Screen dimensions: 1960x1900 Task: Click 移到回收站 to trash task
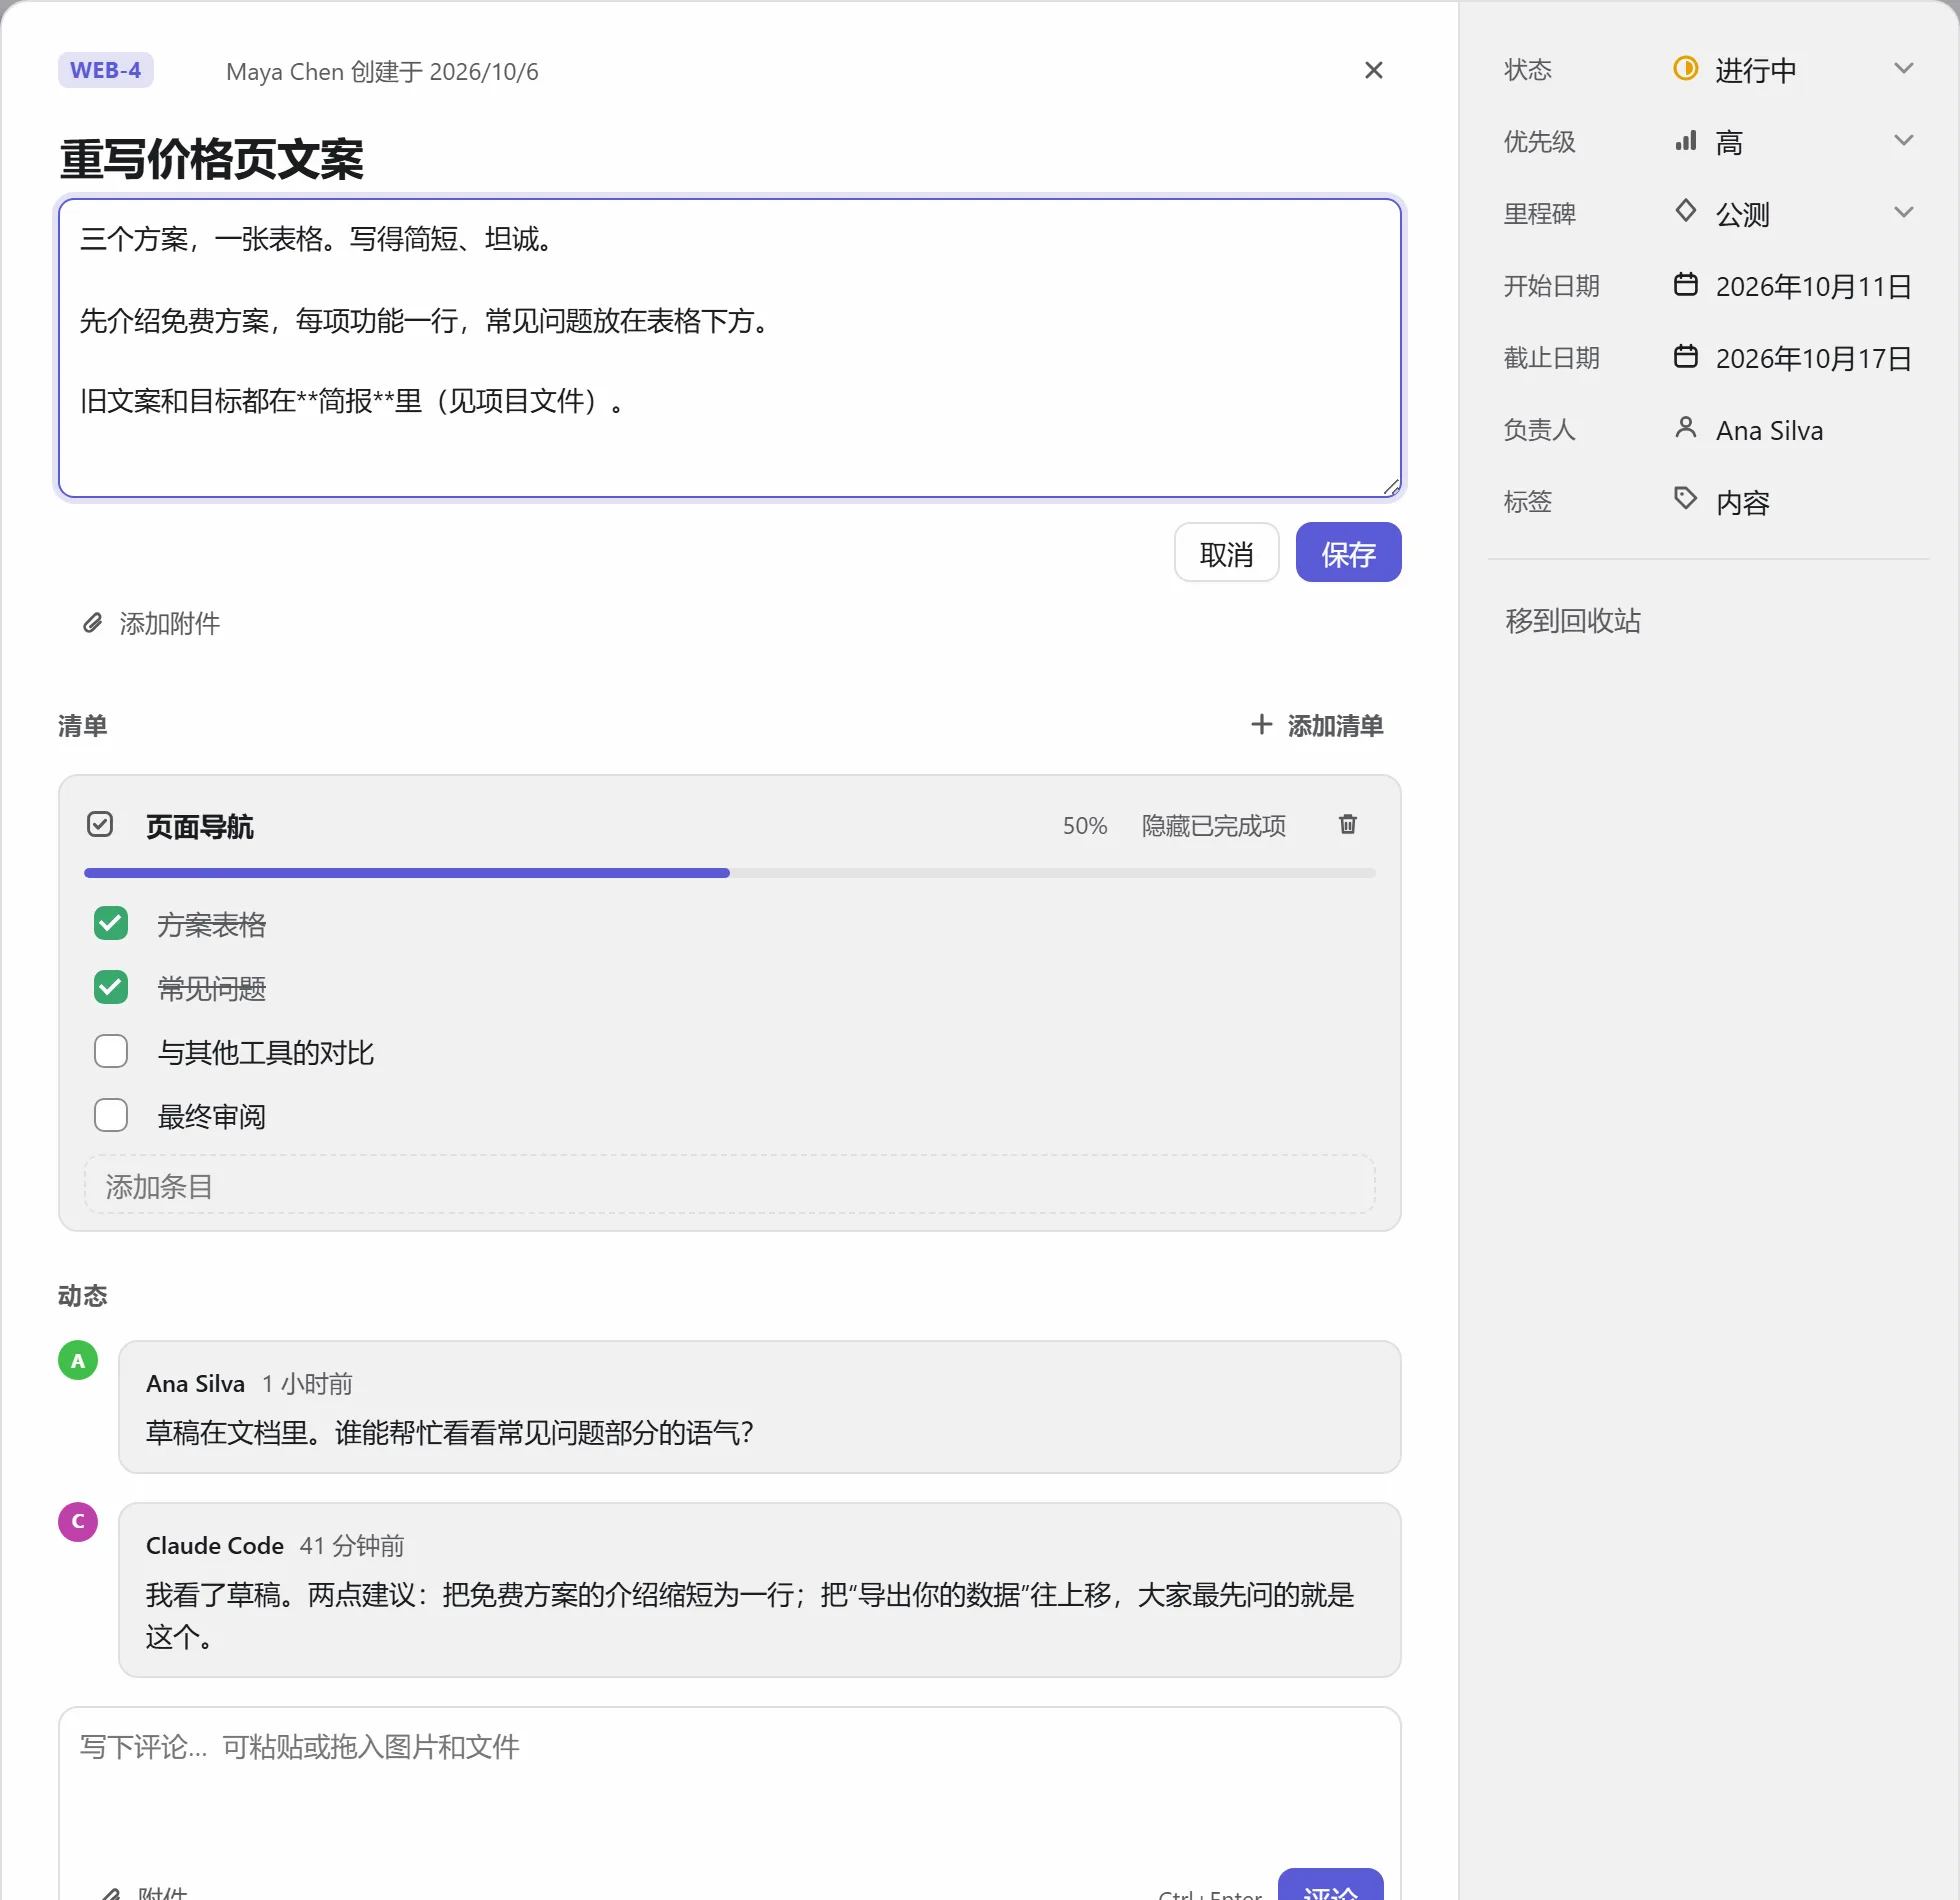pyautogui.click(x=1572, y=621)
